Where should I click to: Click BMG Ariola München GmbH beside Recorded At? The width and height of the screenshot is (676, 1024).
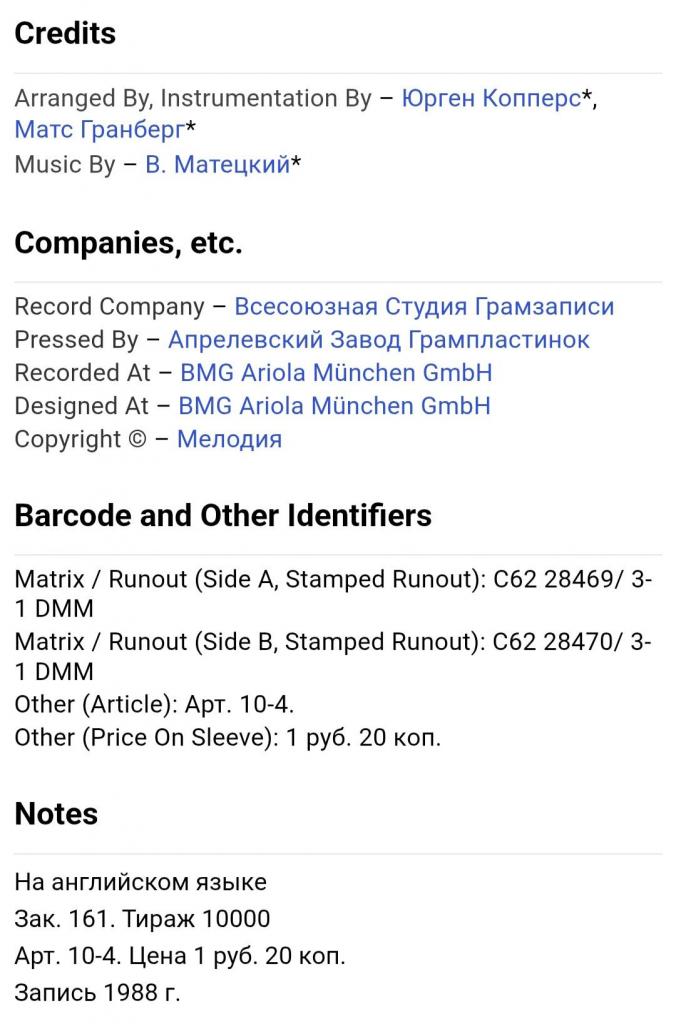coord(336,373)
